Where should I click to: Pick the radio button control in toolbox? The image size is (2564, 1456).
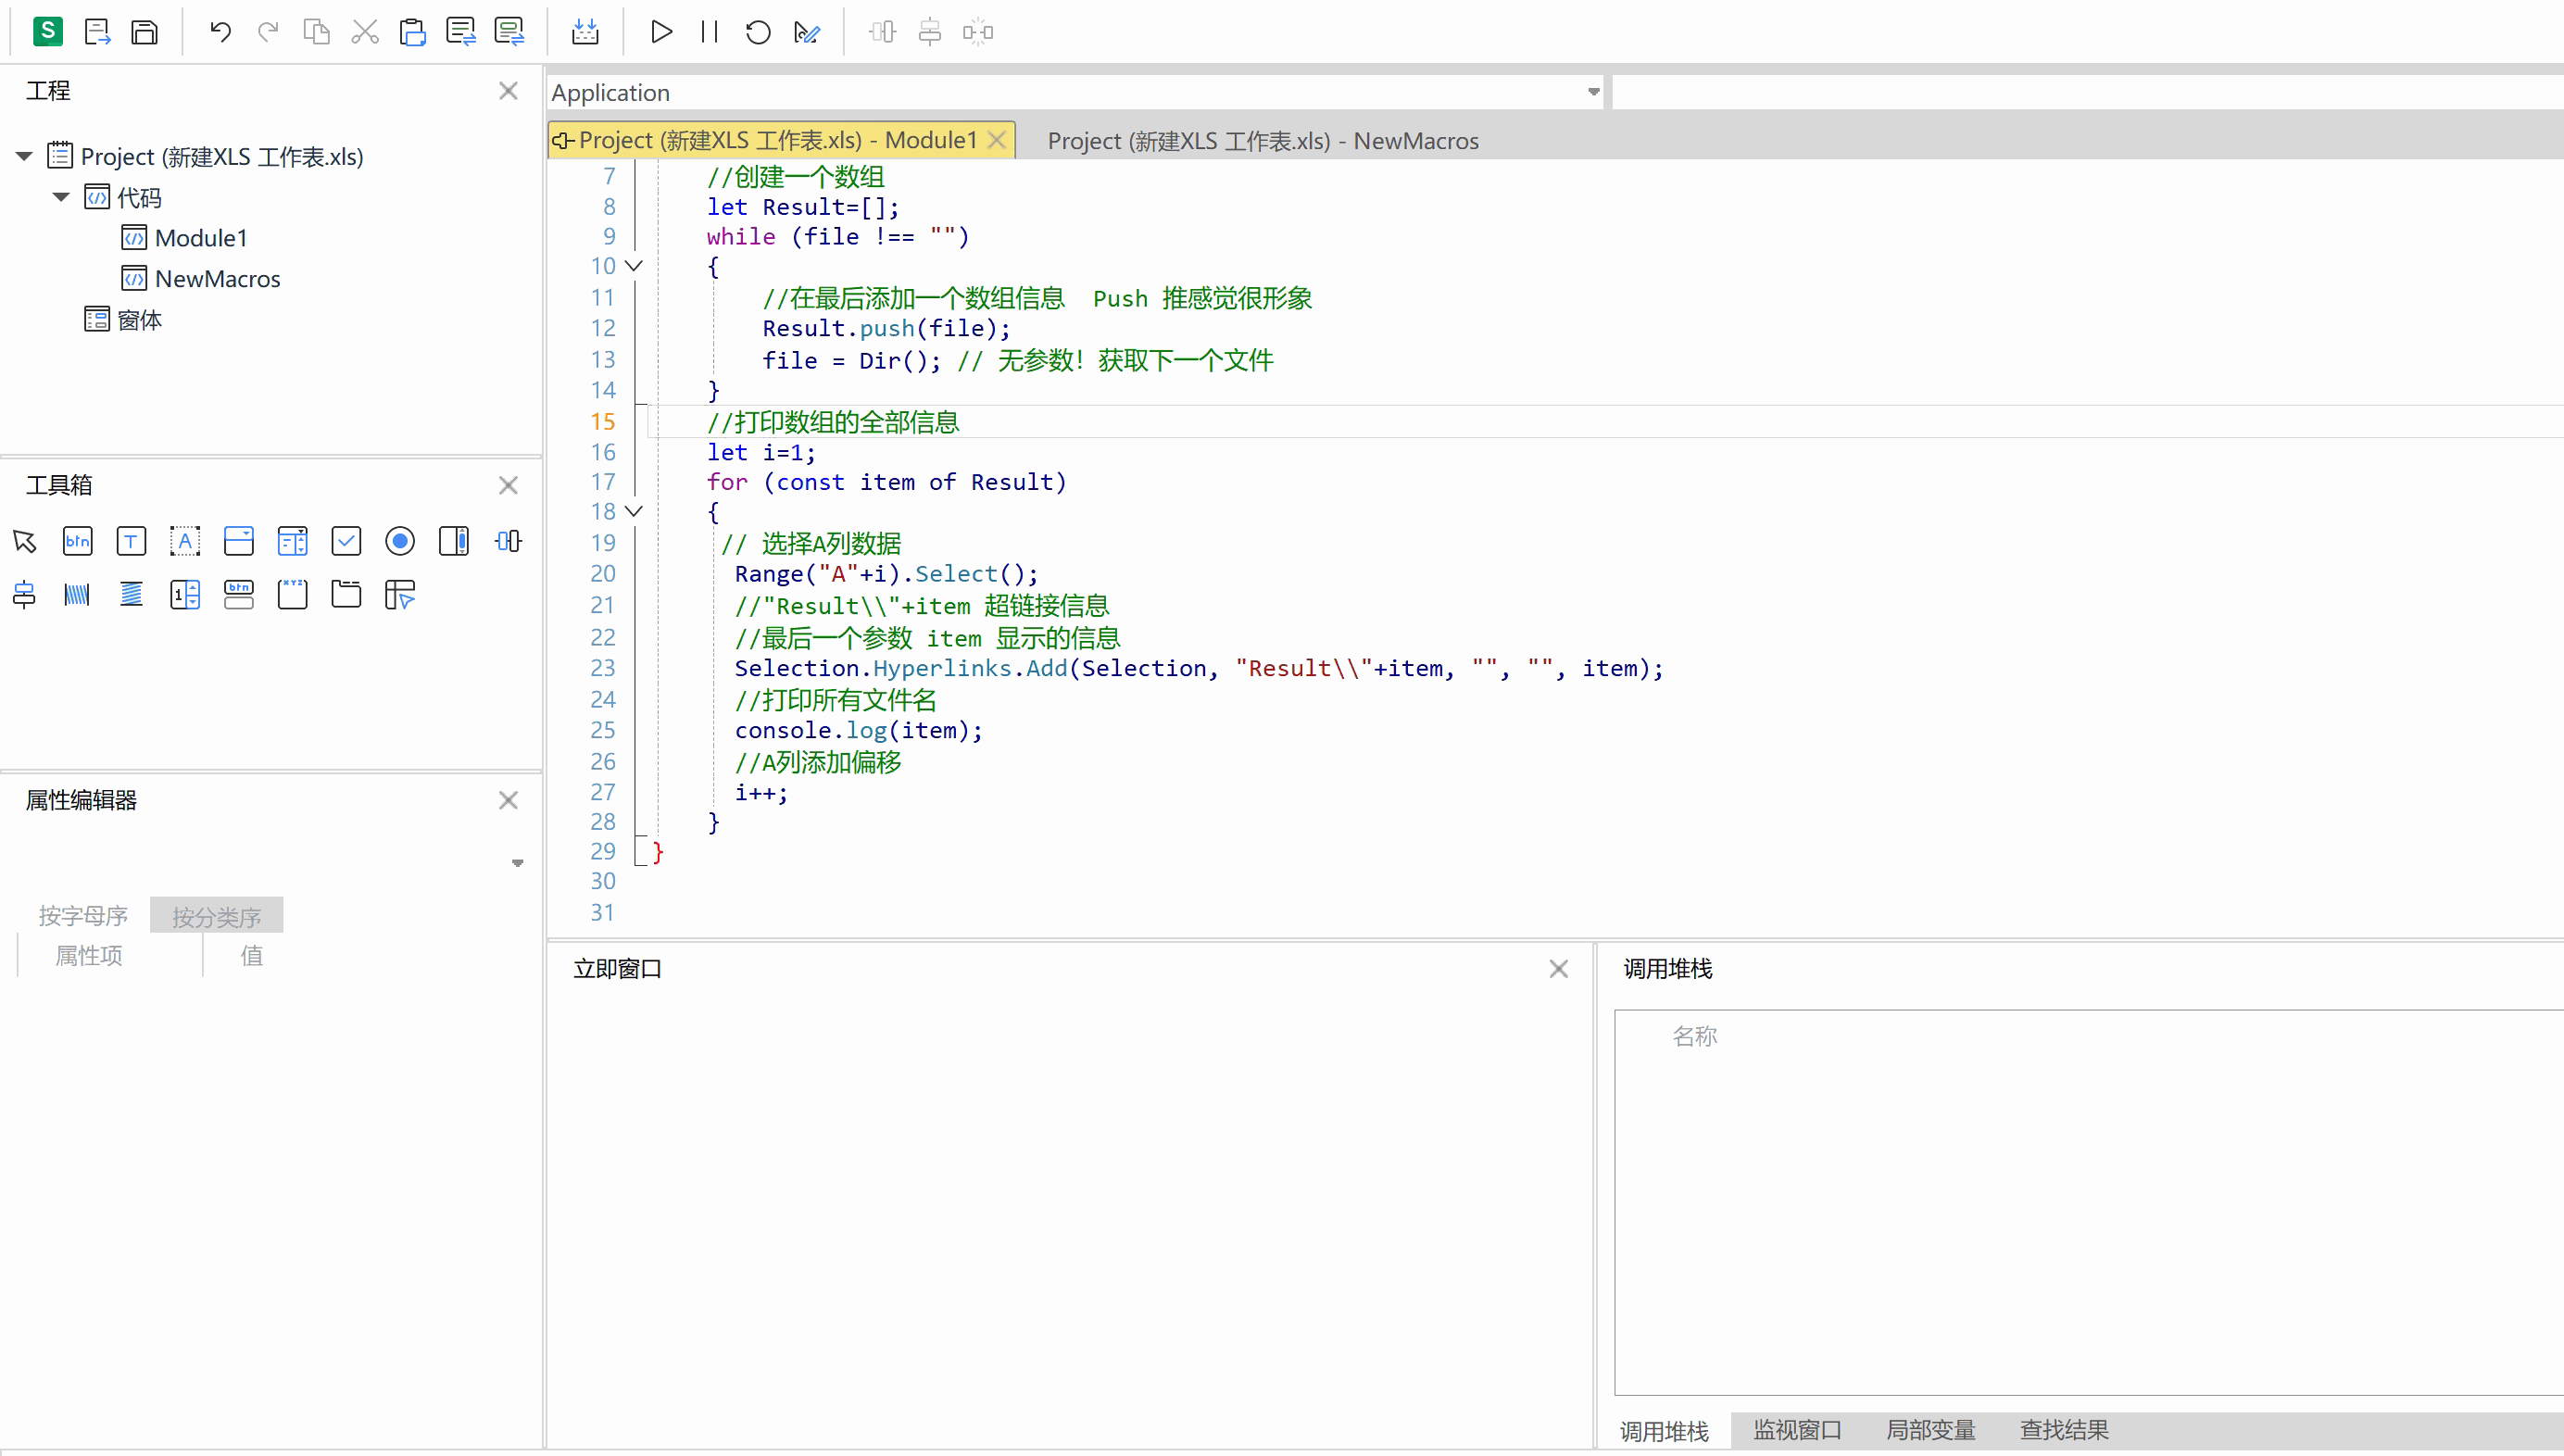(x=400, y=541)
